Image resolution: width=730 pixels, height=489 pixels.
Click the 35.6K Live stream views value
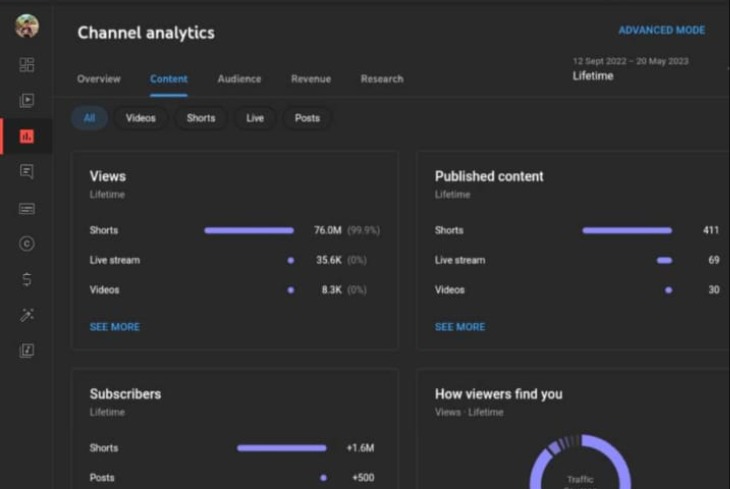pyautogui.click(x=329, y=260)
